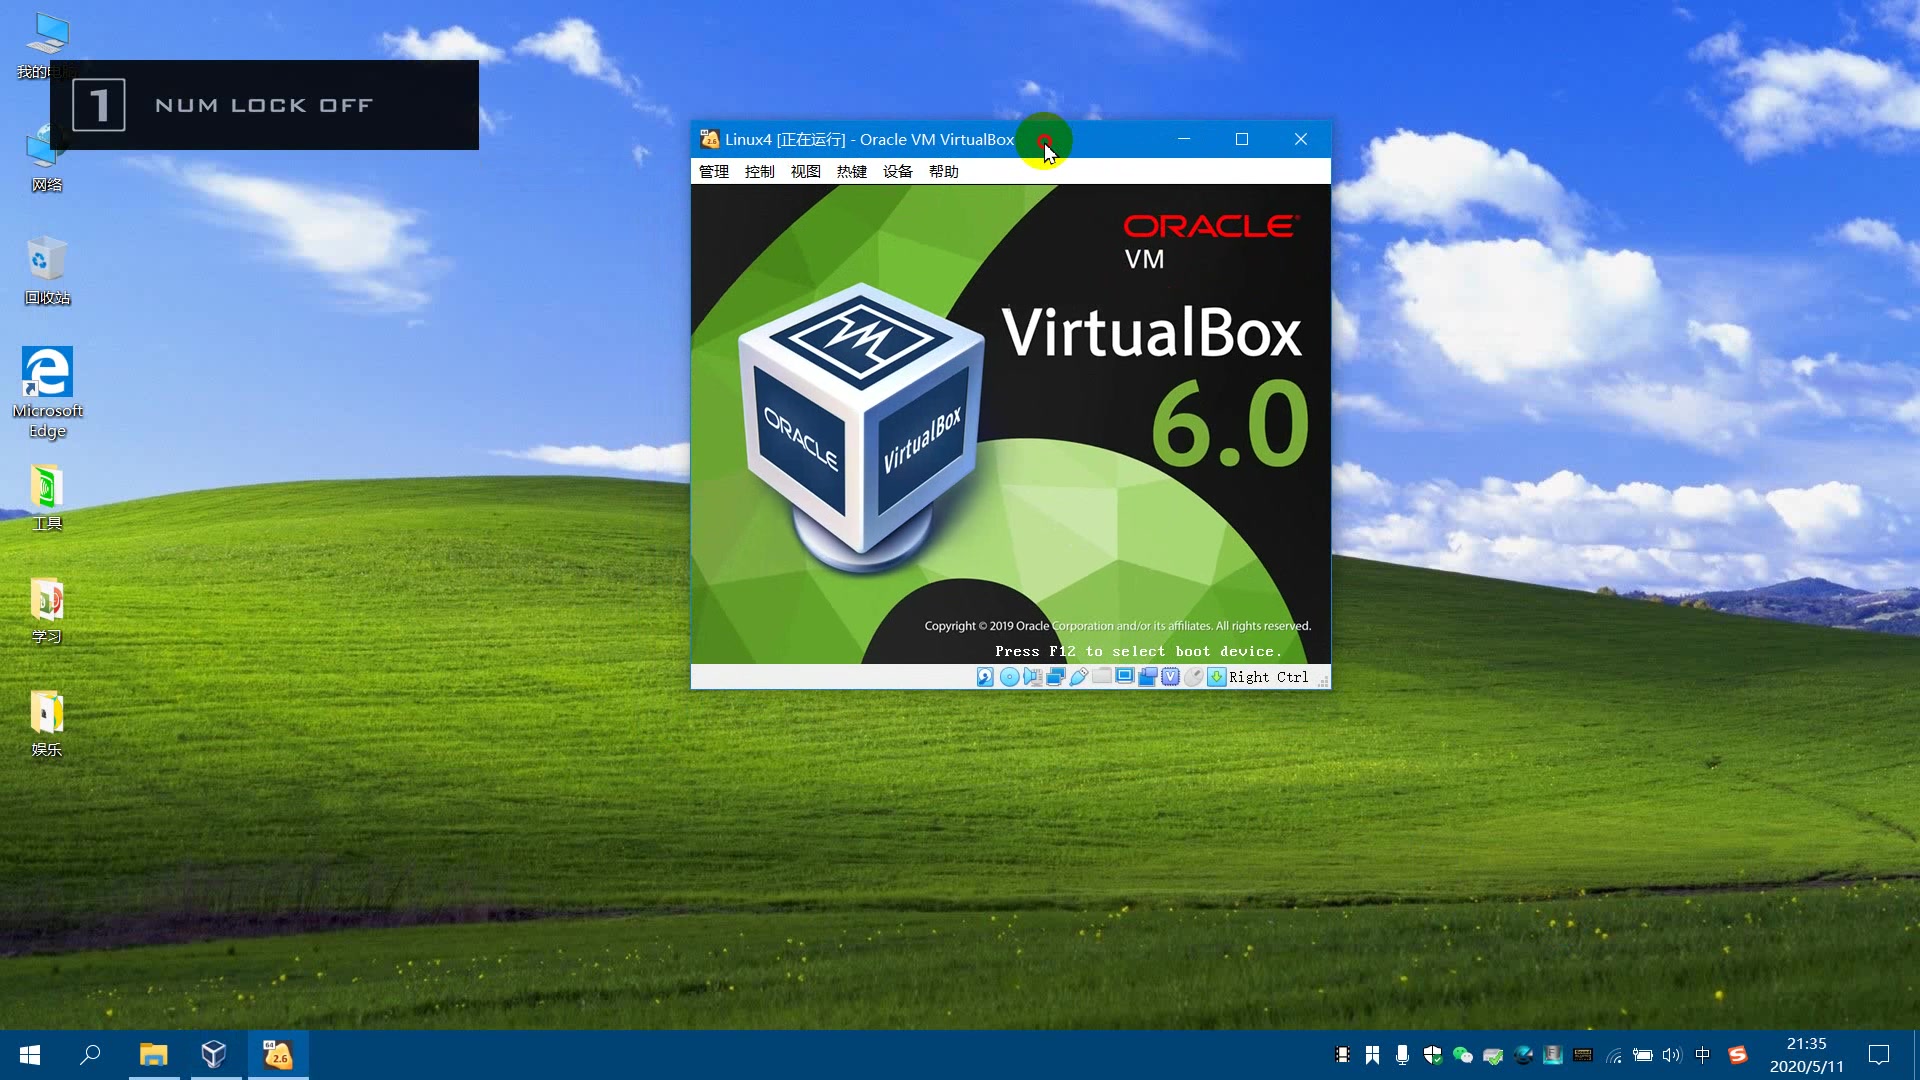
Task: Toggle keyboard capture indicator icon
Action: pos(1216,677)
